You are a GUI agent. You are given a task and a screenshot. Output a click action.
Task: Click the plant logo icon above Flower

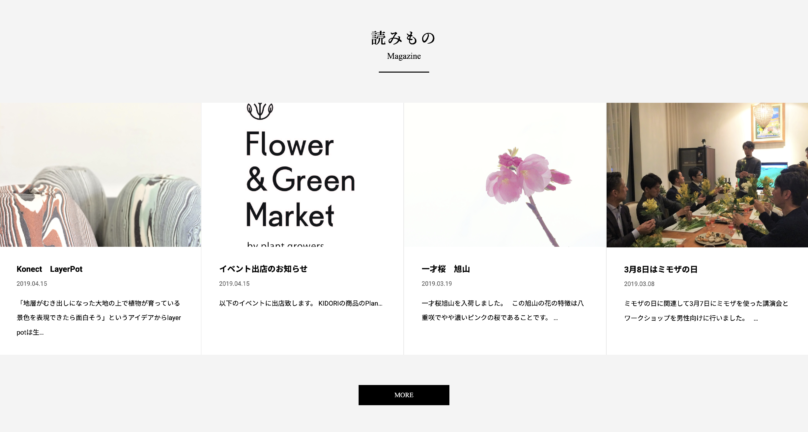pyautogui.click(x=260, y=111)
